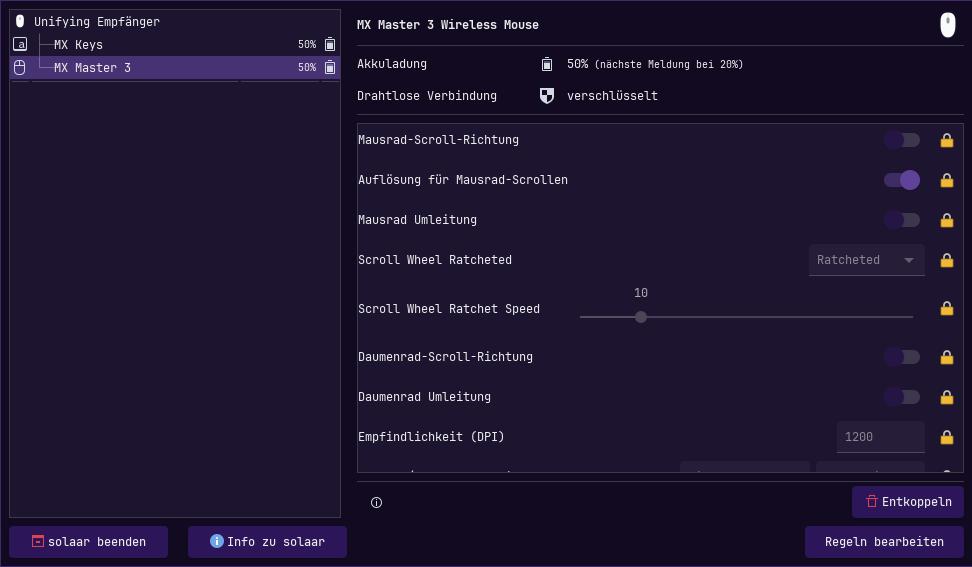Screen dimensions: 972x567
Task: Open the Ratcheted dropdown
Action: click(867, 260)
